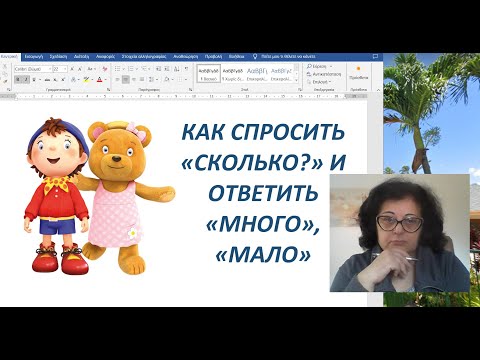Open the Διάταξη (Layout) ribbon tab
This screenshot has width=480, height=360.
point(82,57)
